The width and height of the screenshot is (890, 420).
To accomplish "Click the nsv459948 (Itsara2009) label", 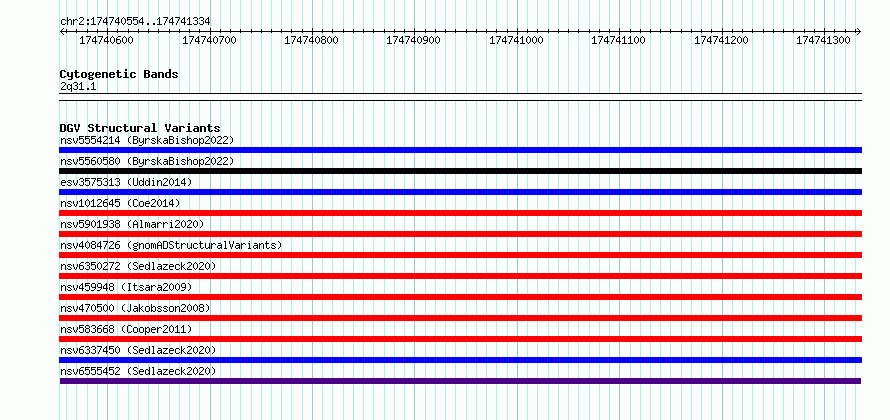I will click(126, 287).
